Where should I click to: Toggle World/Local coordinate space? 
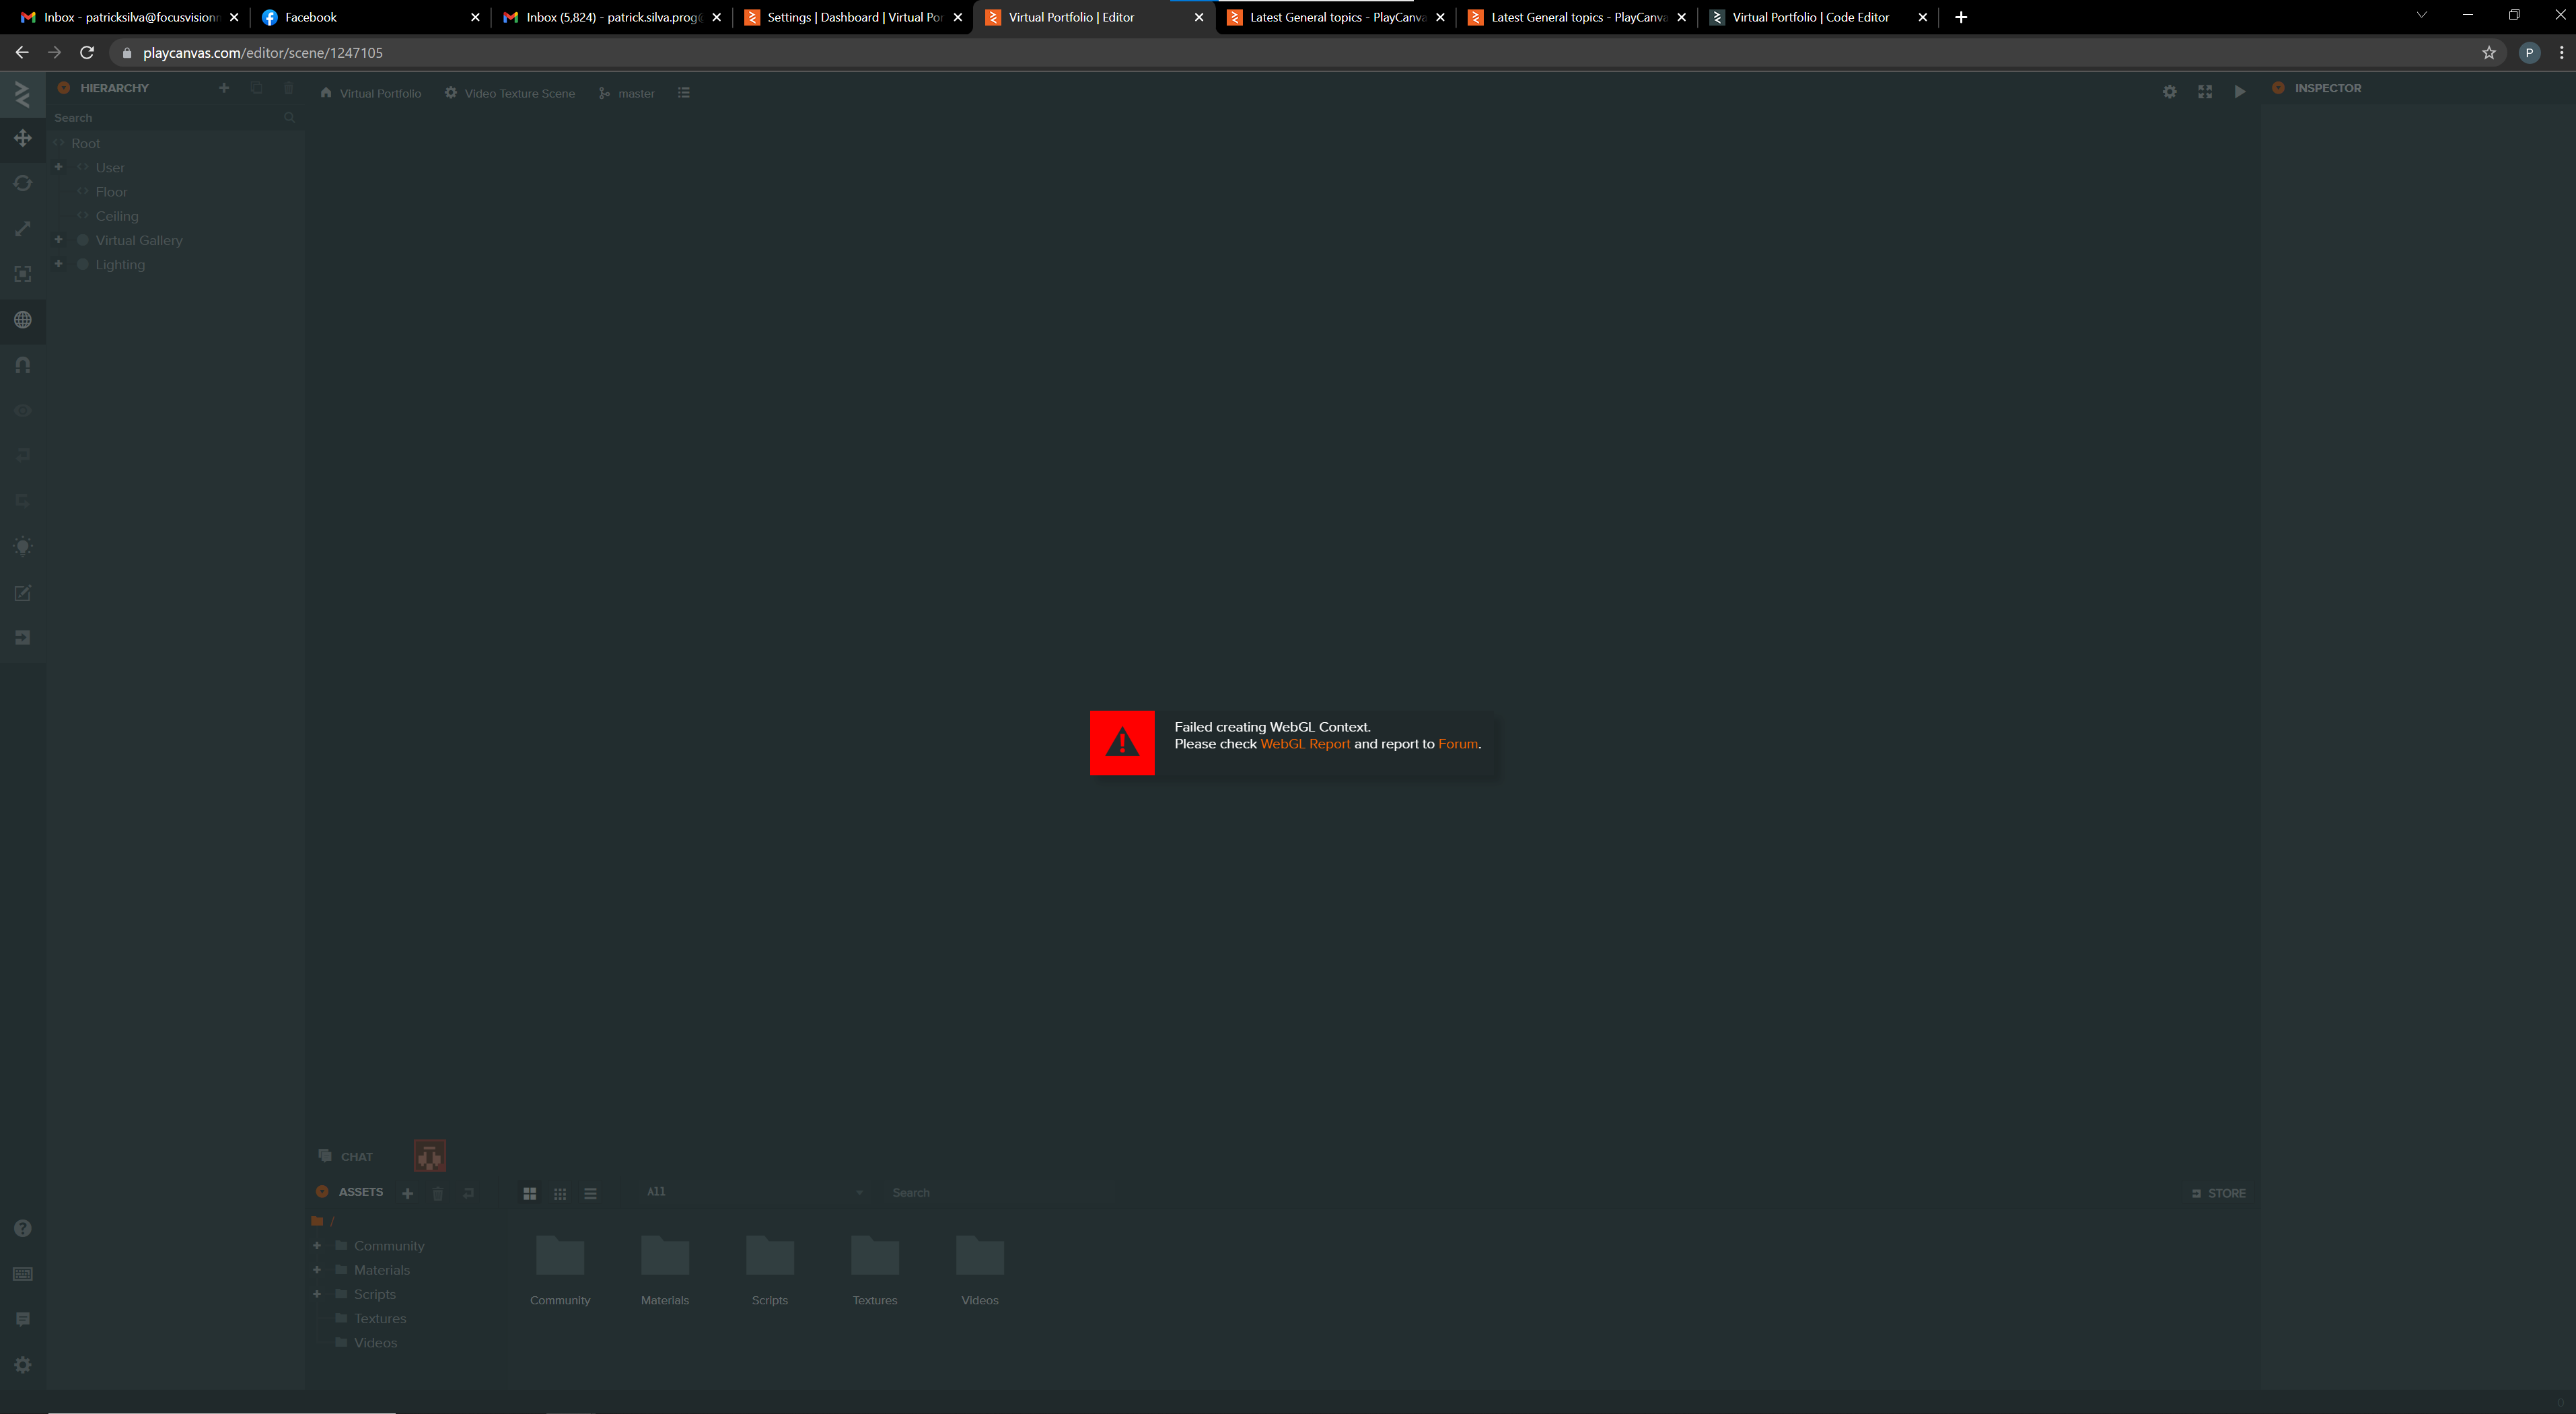(23, 320)
